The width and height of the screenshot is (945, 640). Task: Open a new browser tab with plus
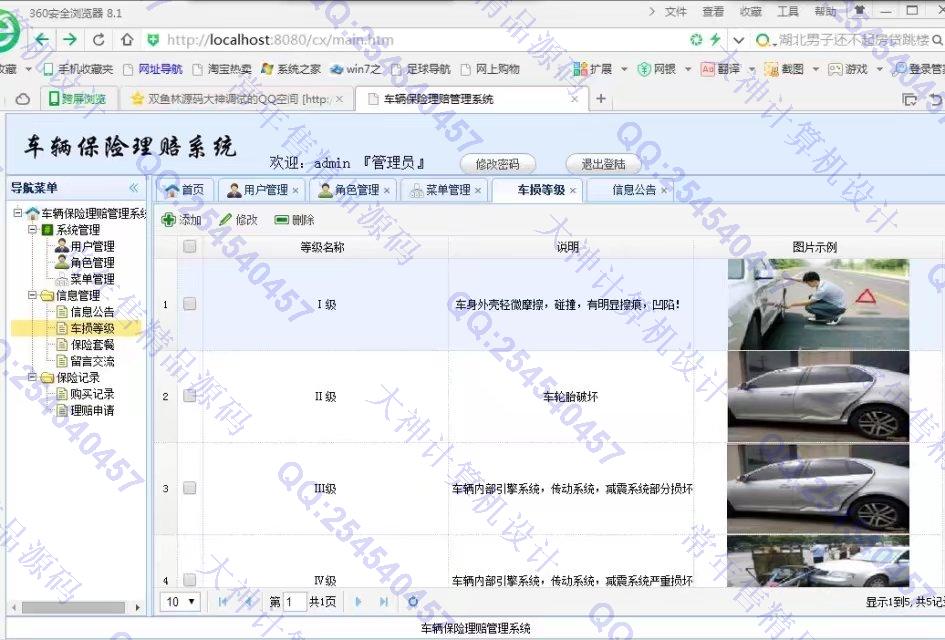(601, 98)
